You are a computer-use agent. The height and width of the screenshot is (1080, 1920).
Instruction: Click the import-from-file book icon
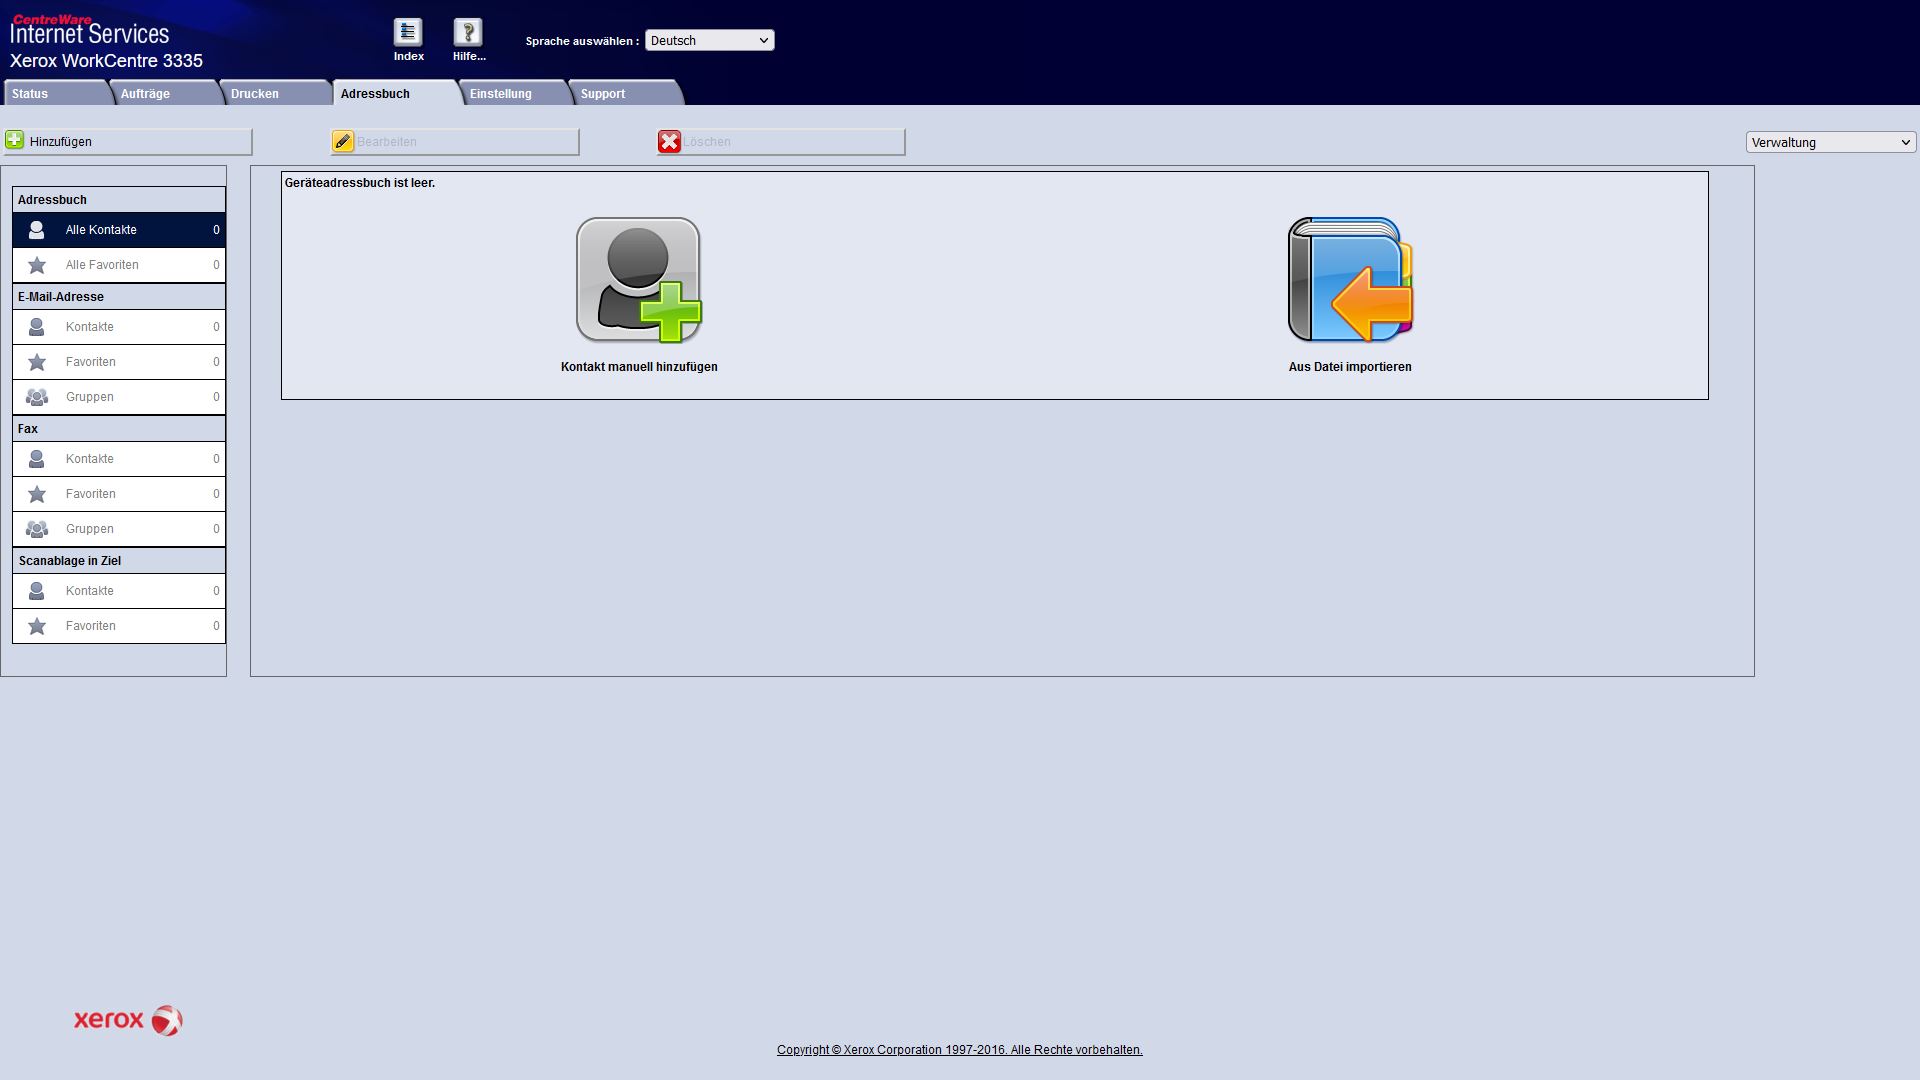[x=1350, y=281]
